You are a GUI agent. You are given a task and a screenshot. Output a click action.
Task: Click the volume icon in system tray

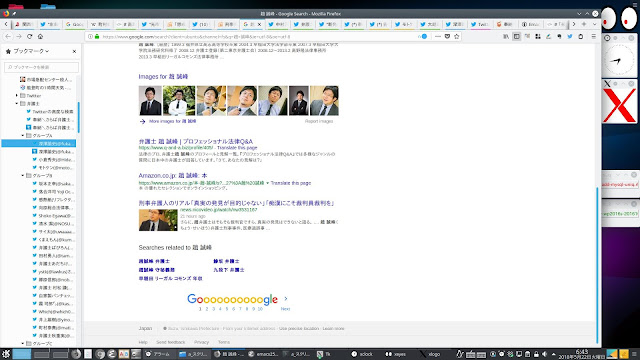(544, 354)
